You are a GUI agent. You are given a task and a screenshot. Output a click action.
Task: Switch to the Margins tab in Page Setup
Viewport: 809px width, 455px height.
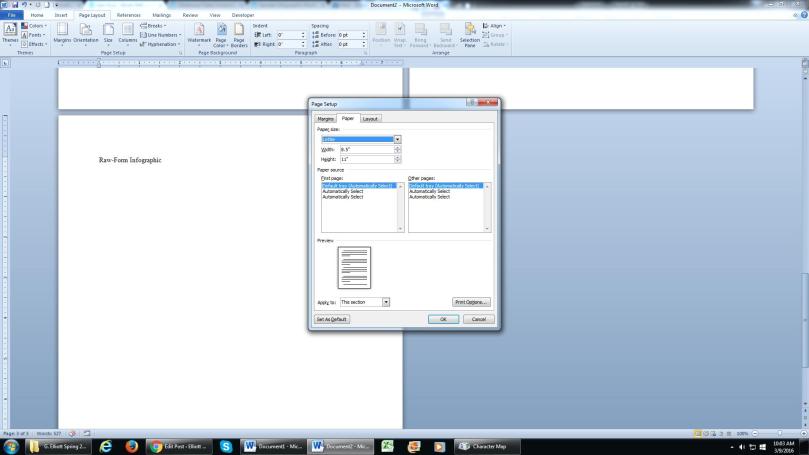click(326, 118)
